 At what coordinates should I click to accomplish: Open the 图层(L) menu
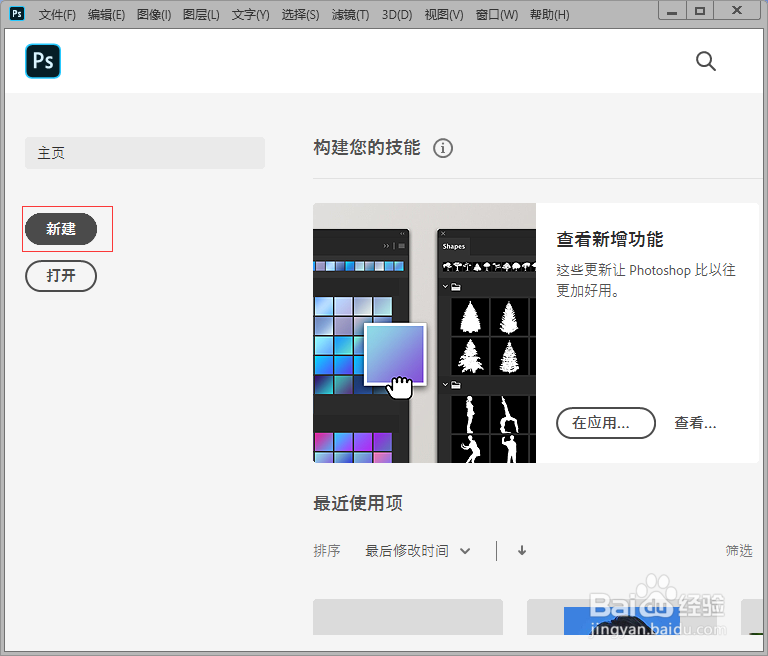[x=201, y=15]
